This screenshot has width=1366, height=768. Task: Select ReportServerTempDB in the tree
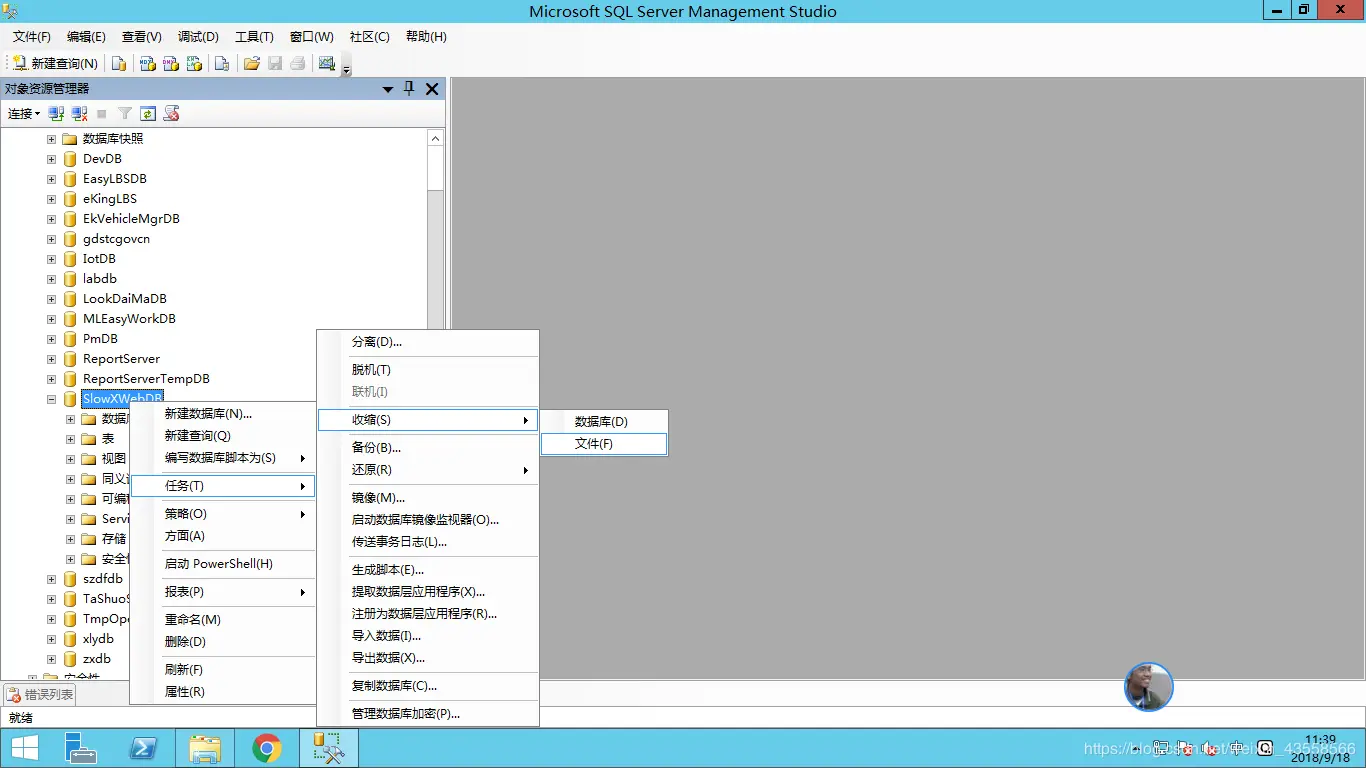click(146, 379)
